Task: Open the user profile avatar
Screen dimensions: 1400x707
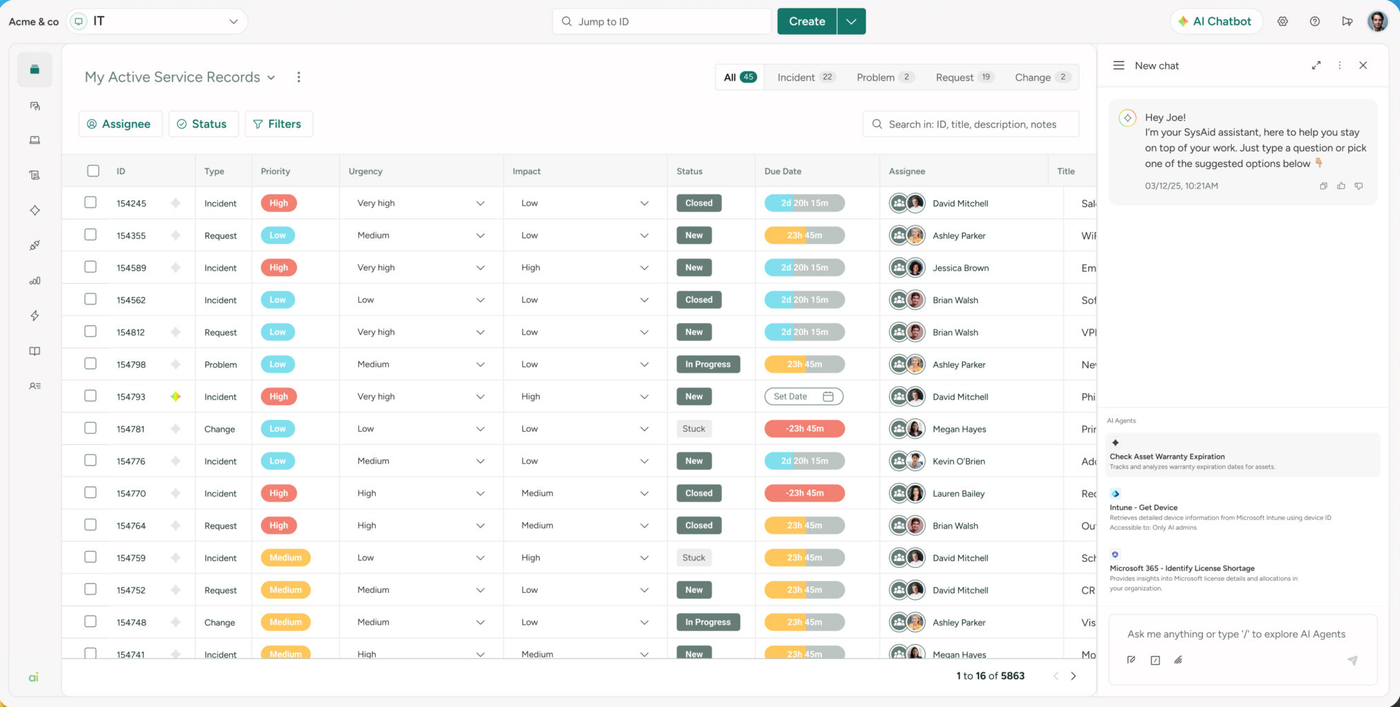Action: tap(1378, 21)
